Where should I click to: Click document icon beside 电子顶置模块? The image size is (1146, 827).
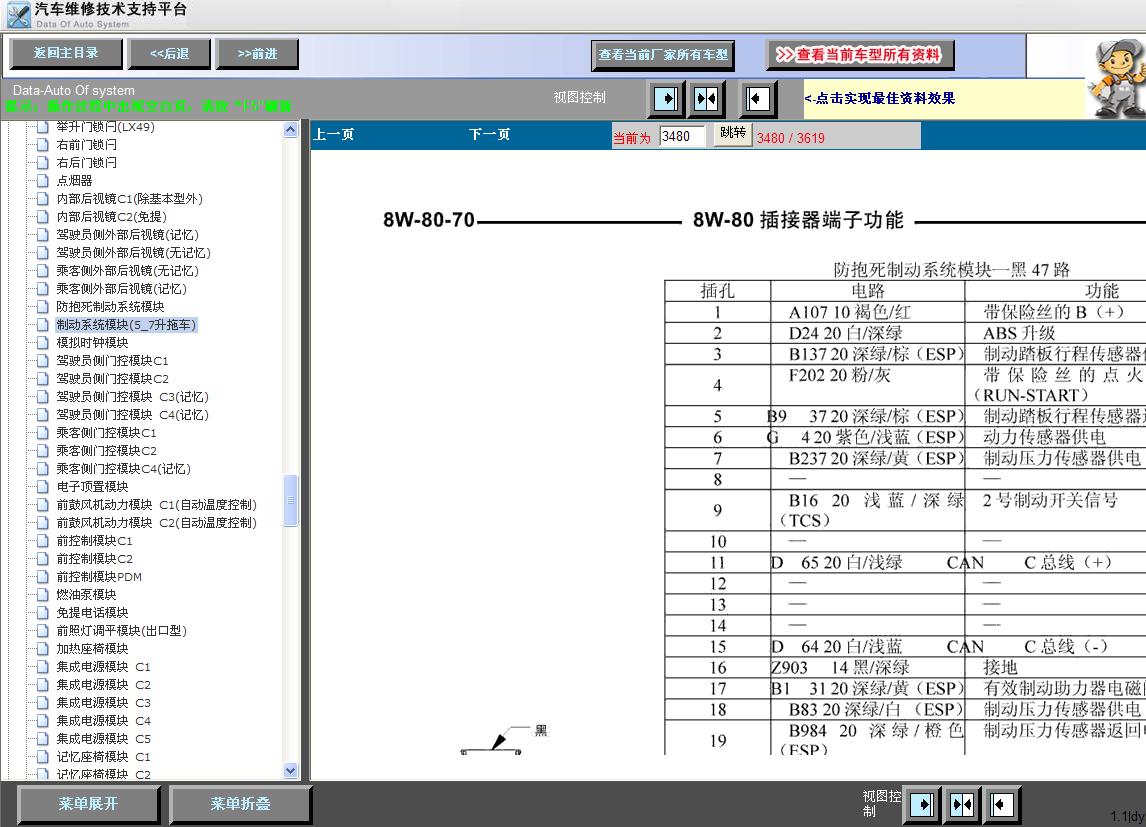pos(42,487)
